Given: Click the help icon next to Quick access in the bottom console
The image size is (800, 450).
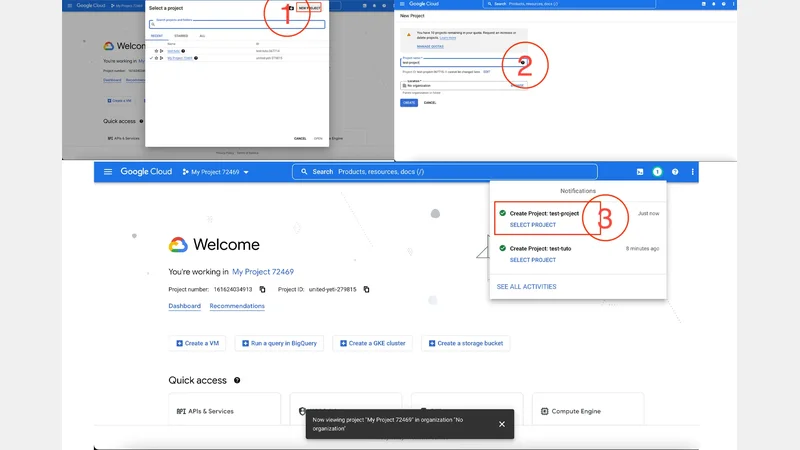Looking at the screenshot, I should tap(237, 380).
